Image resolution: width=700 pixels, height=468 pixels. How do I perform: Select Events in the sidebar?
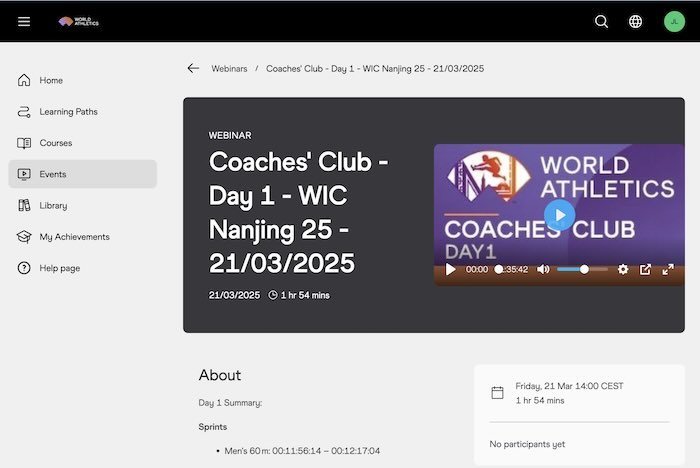(x=83, y=174)
